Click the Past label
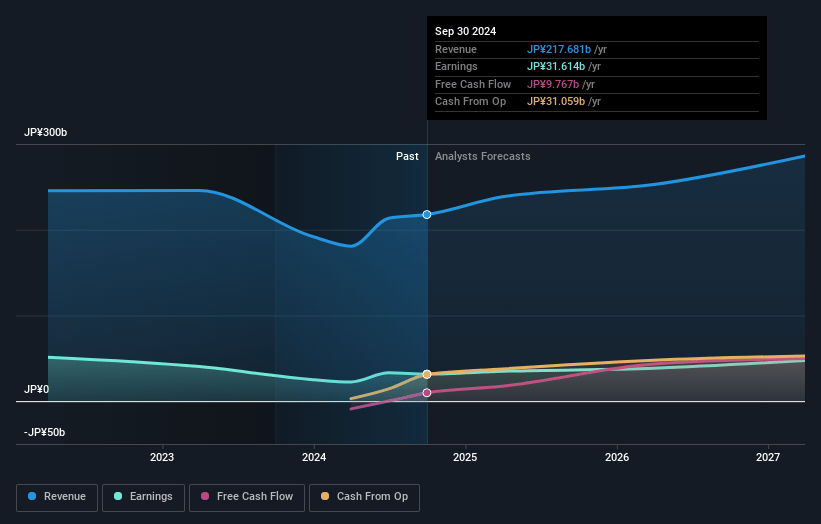 (407, 157)
